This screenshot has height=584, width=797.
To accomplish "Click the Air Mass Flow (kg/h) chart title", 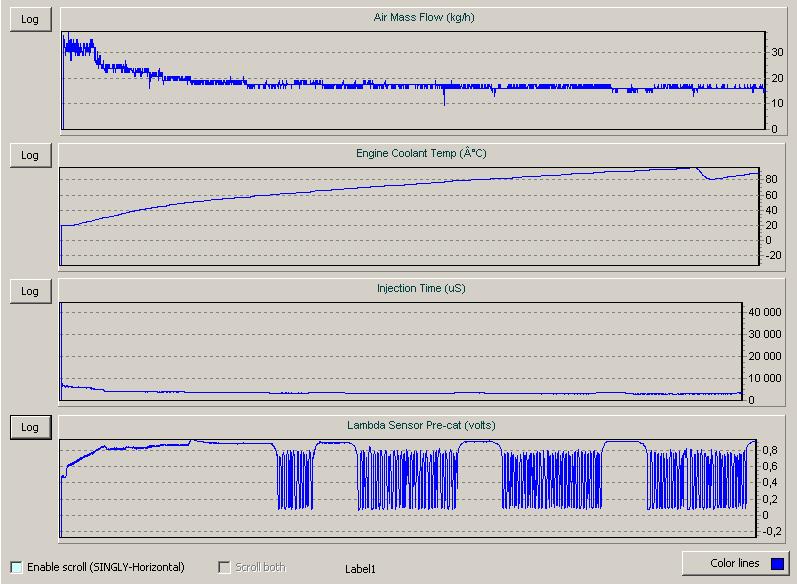I will [x=423, y=17].
